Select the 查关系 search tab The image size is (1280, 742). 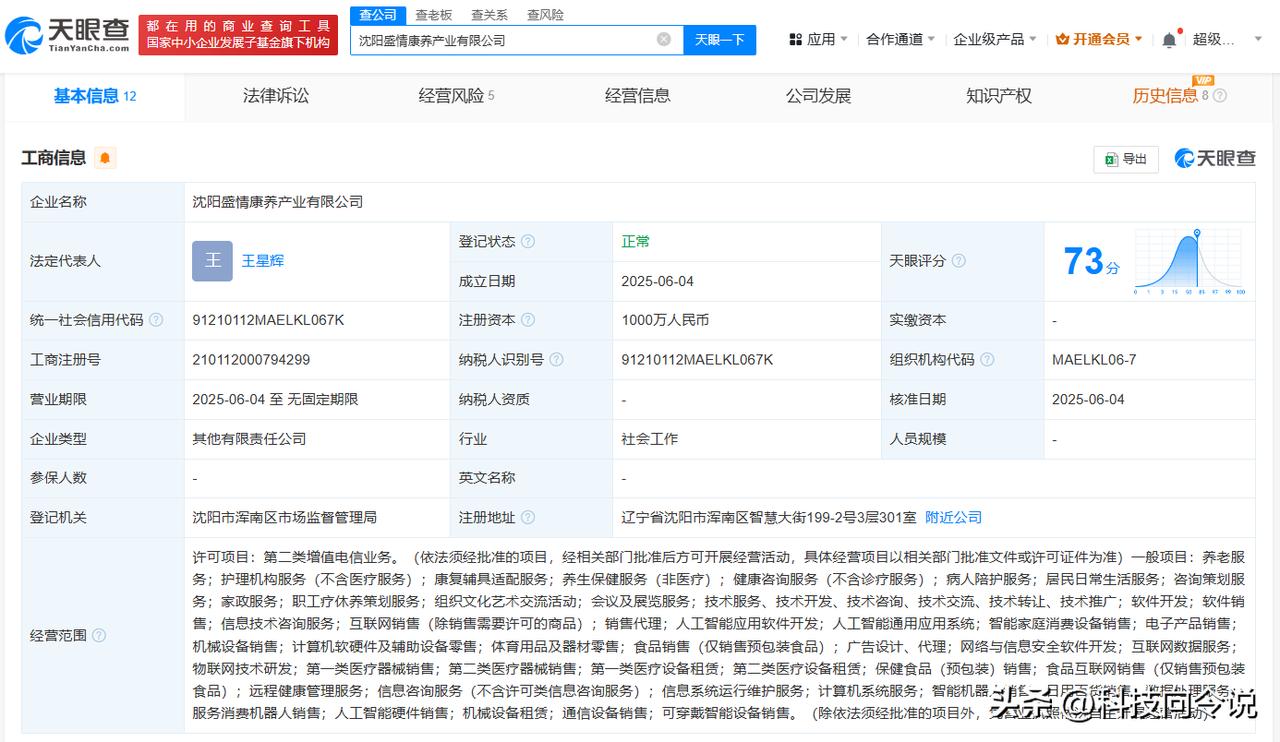(x=489, y=15)
